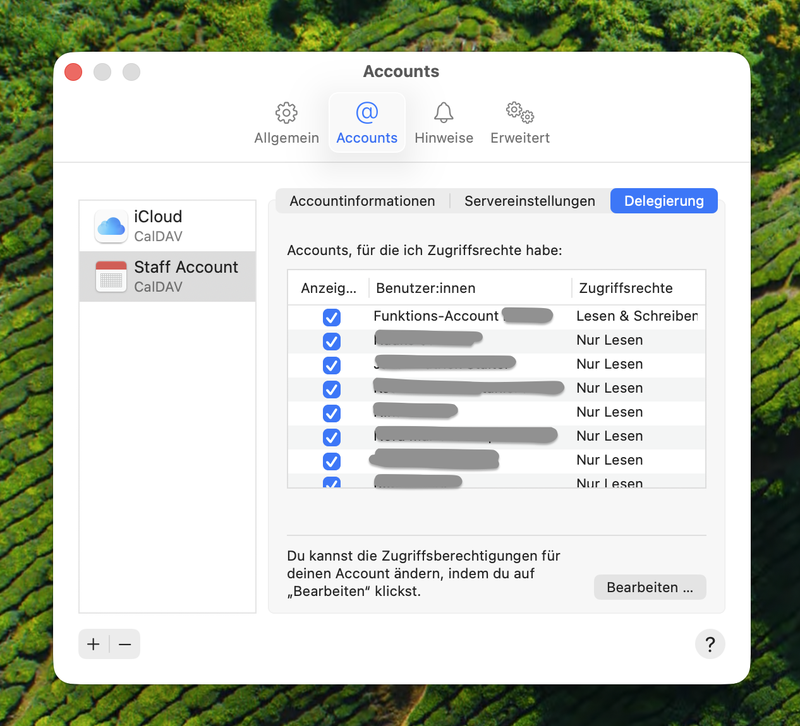Select the iCloud account in sidebar
The width and height of the screenshot is (800, 726).
click(x=167, y=226)
